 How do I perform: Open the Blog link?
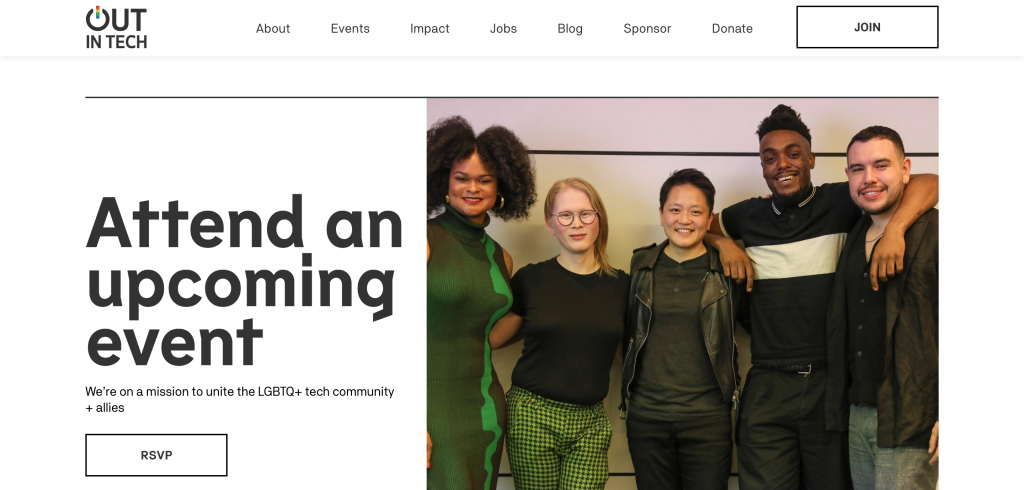(570, 29)
